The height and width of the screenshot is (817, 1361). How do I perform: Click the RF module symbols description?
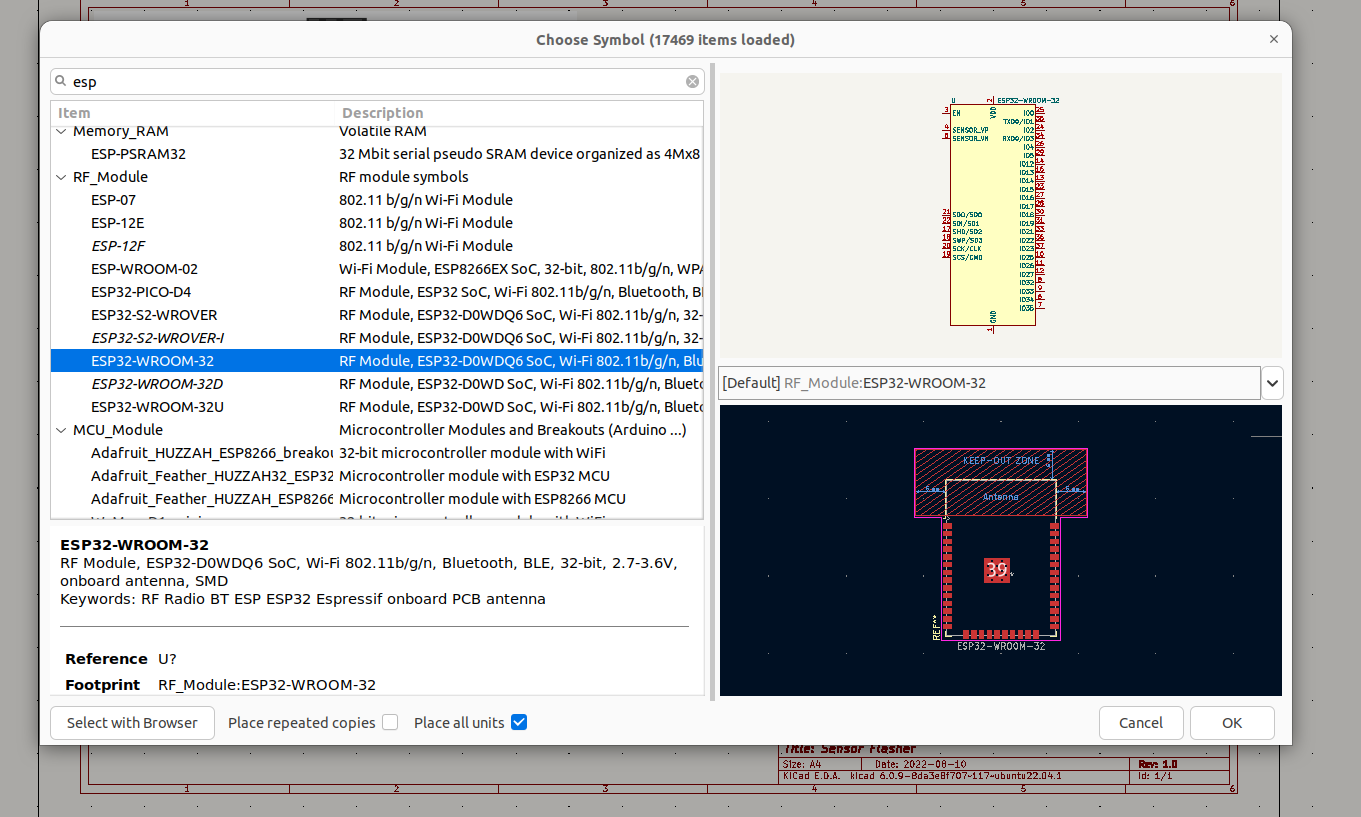click(x=404, y=177)
